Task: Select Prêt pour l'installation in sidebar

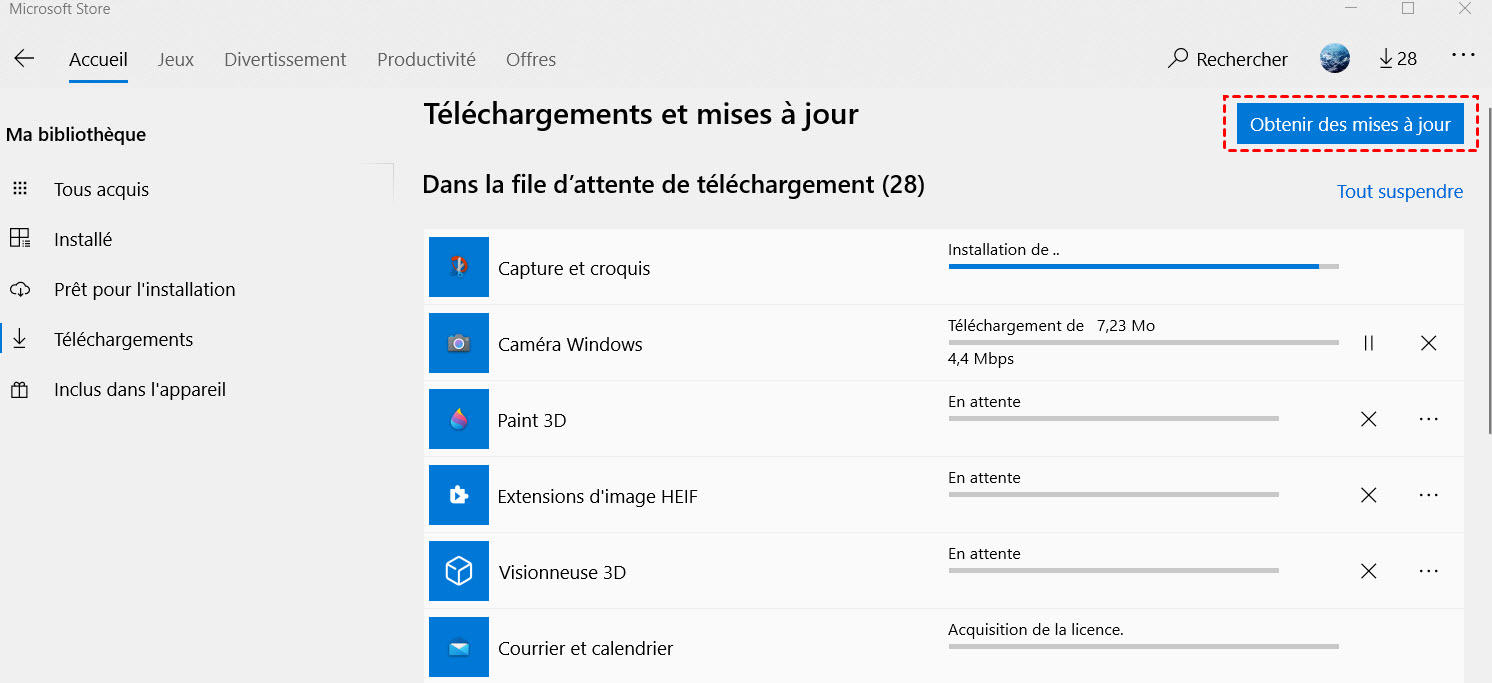Action: 144,290
